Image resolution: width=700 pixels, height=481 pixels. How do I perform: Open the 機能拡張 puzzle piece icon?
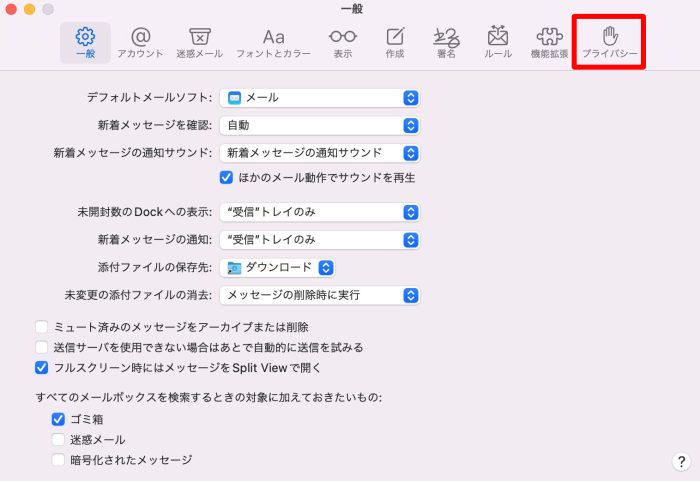pyautogui.click(x=550, y=40)
